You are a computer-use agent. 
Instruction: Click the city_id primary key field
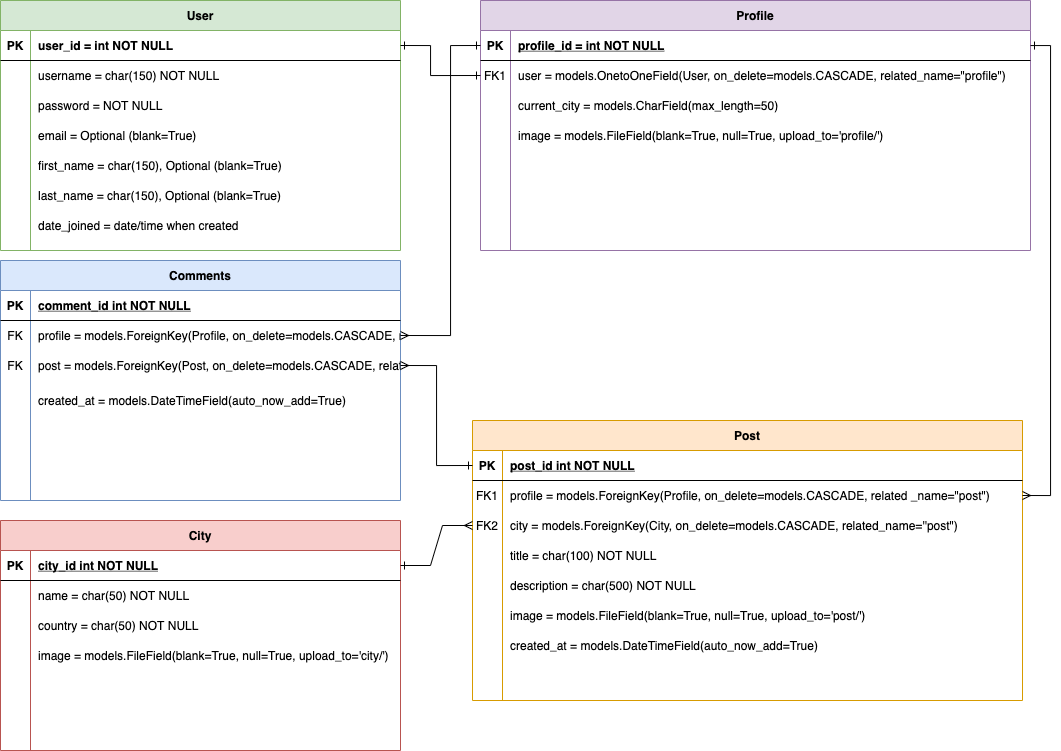[x=98, y=566]
